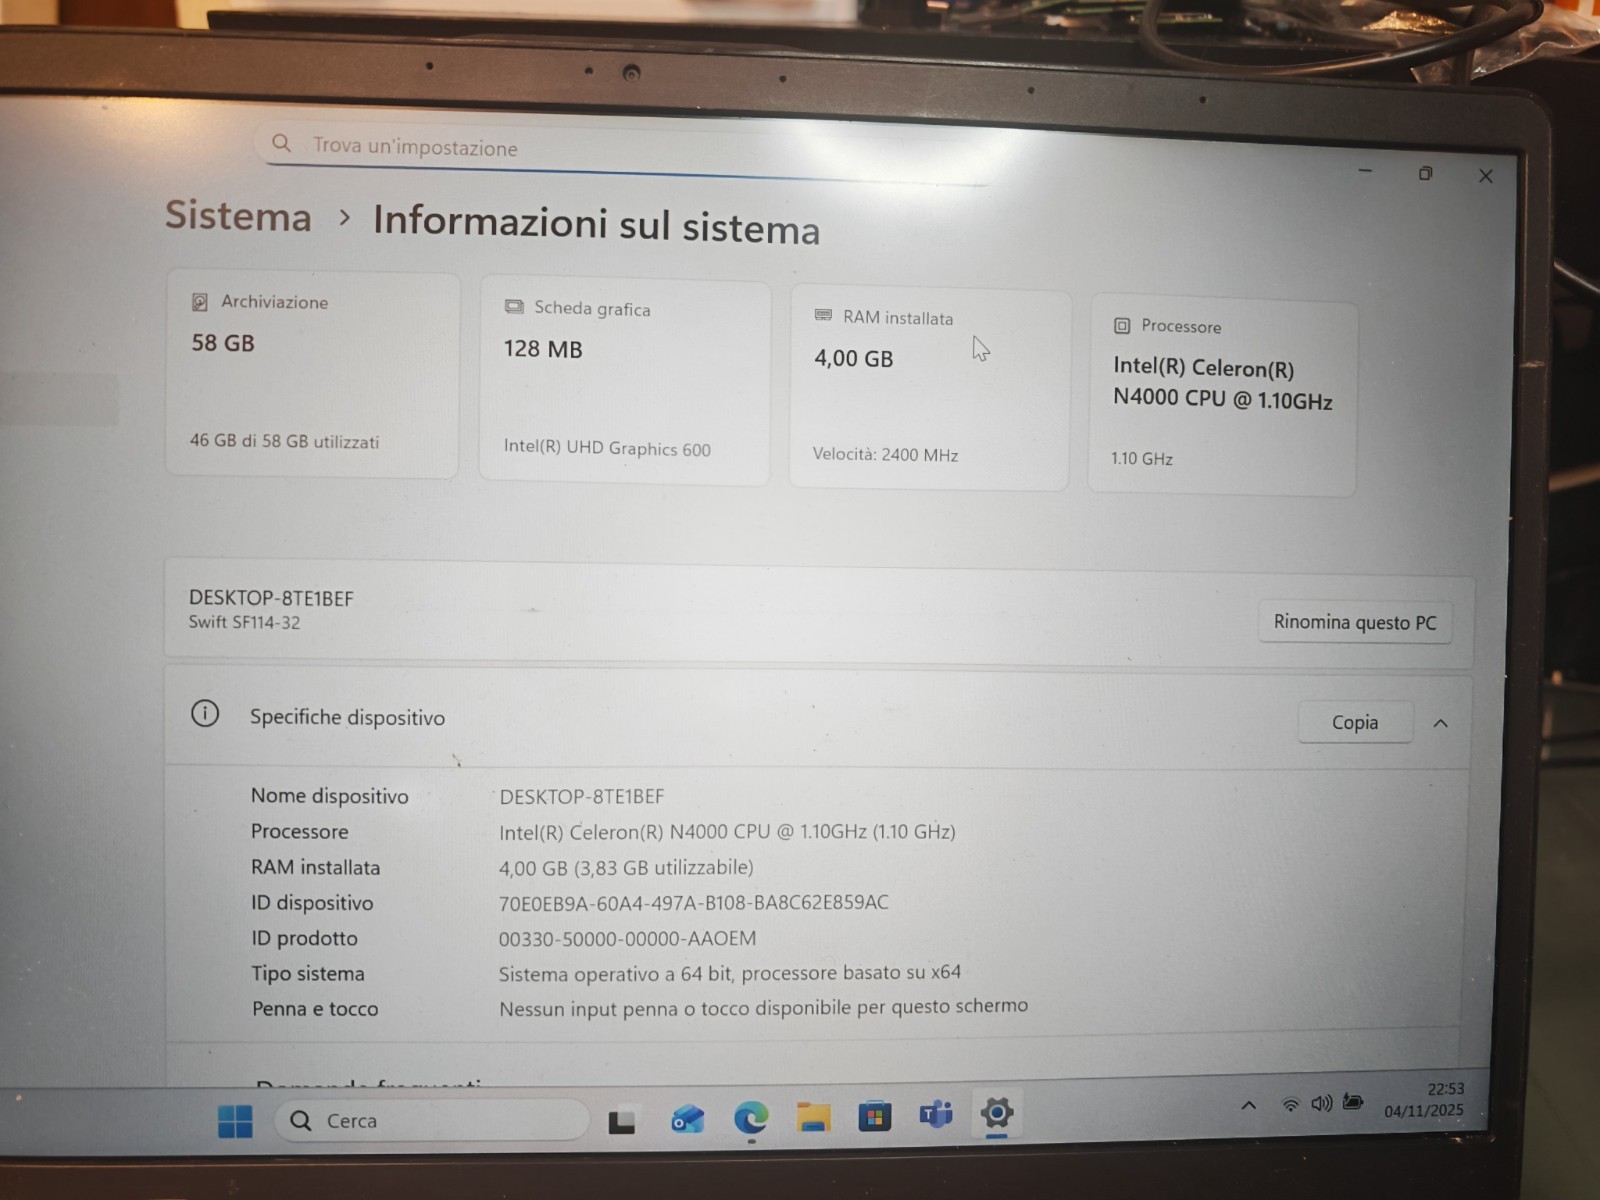Copy device specs with Copia button
1600x1200 pixels.
pos(1355,722)
